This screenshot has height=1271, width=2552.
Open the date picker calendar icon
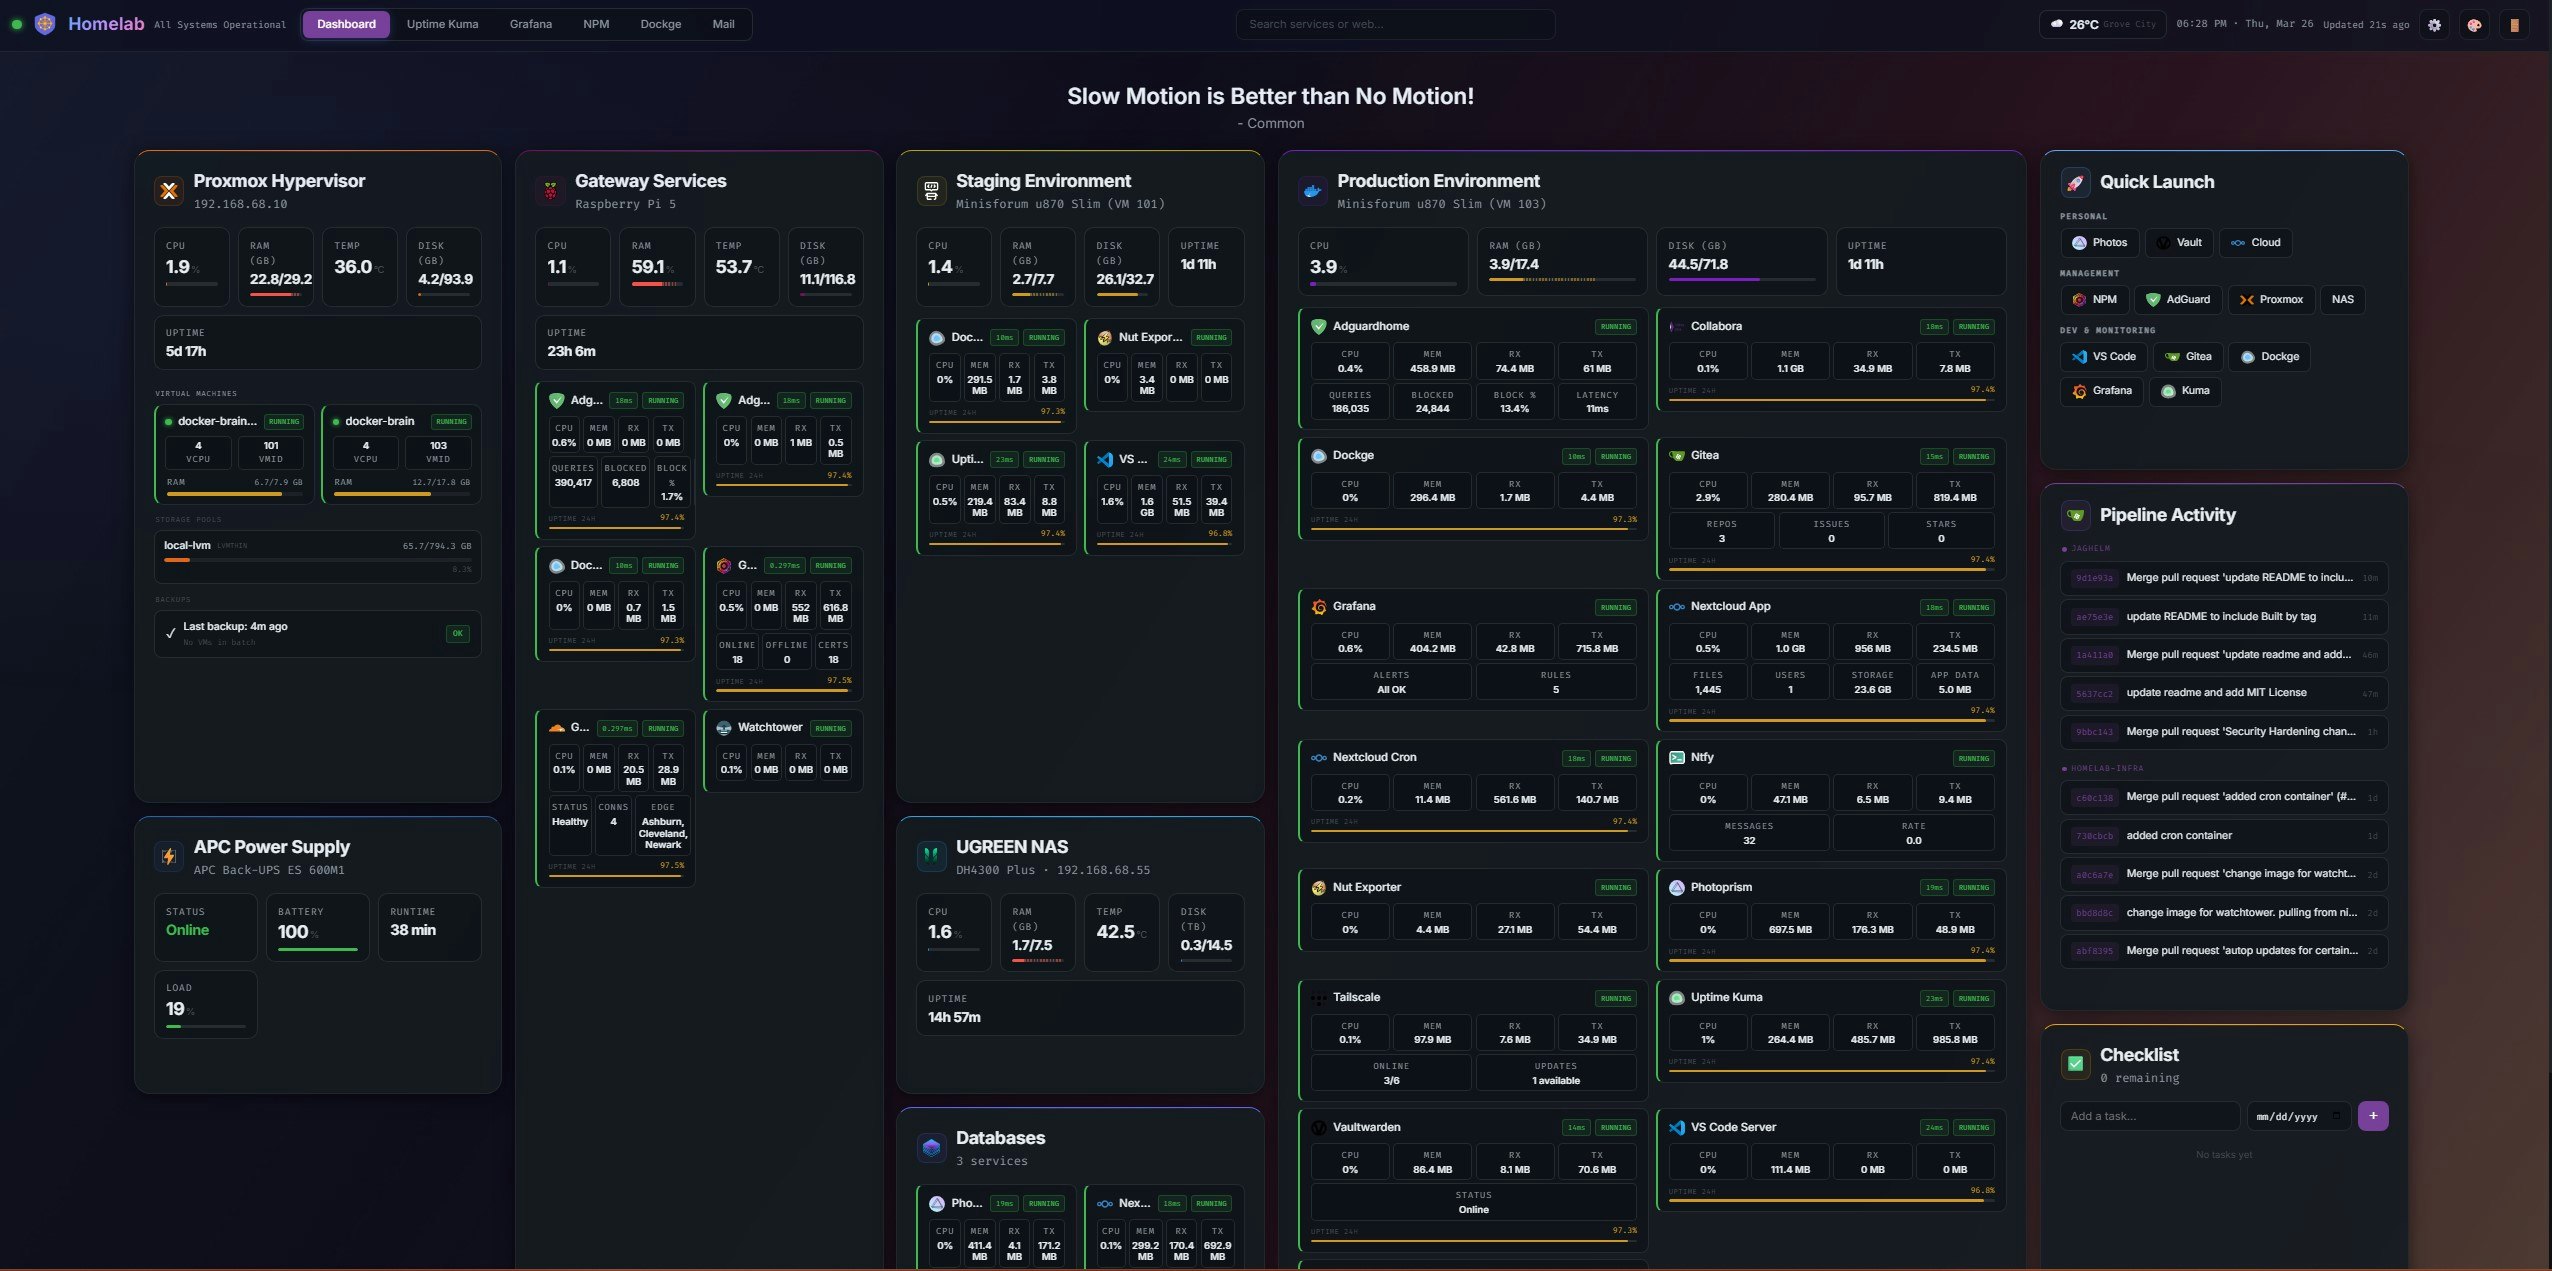2337,1116
